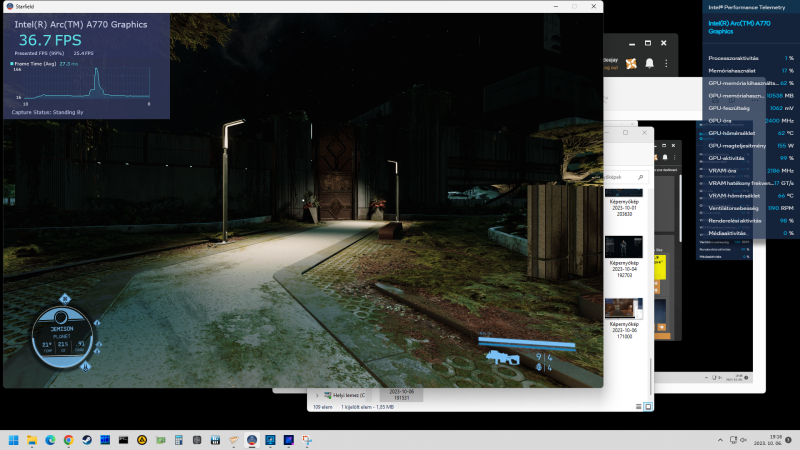Launch Microsoft Edge from the taskbar

[x=50, y=440]
